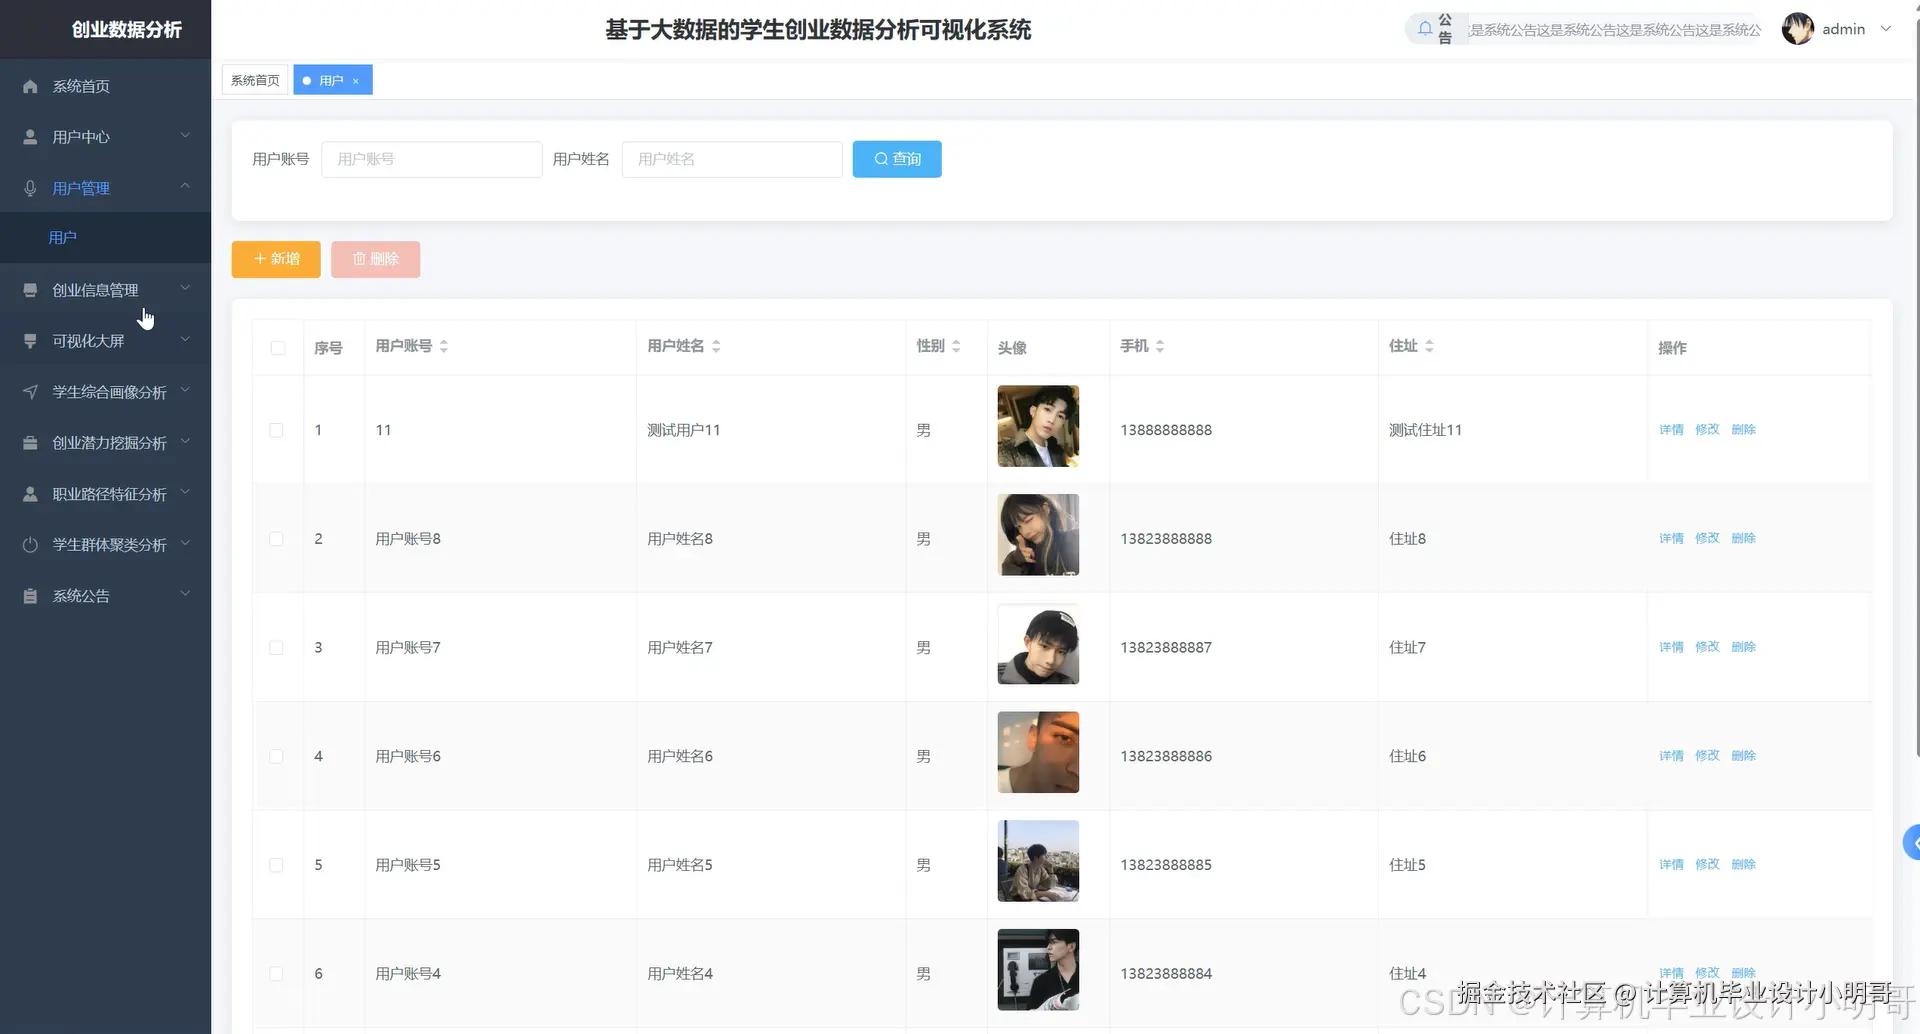1920x1034 pixels.
Task: Click the user icon beside 职业路径特征分析
Action: coord(30,494)
